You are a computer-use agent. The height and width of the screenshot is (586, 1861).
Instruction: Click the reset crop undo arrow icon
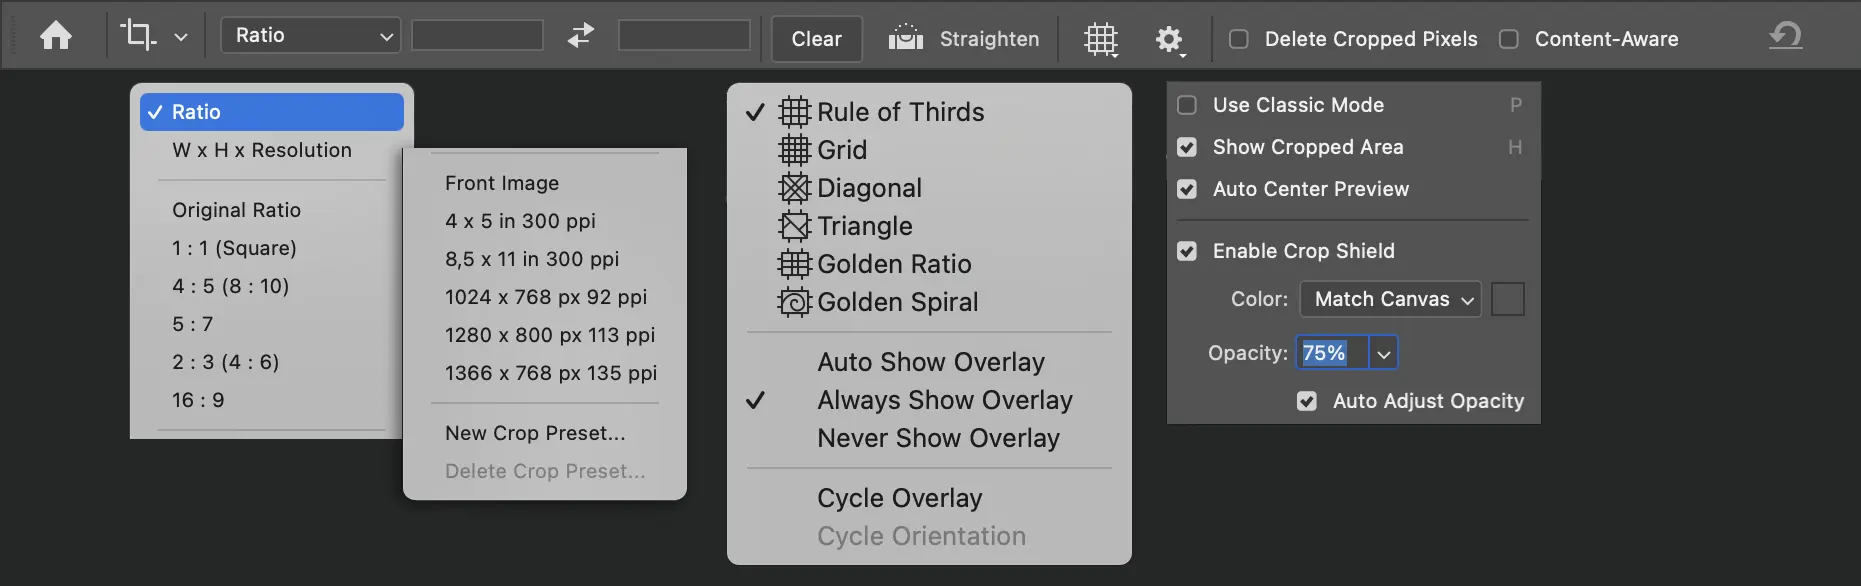(1785, 37)
